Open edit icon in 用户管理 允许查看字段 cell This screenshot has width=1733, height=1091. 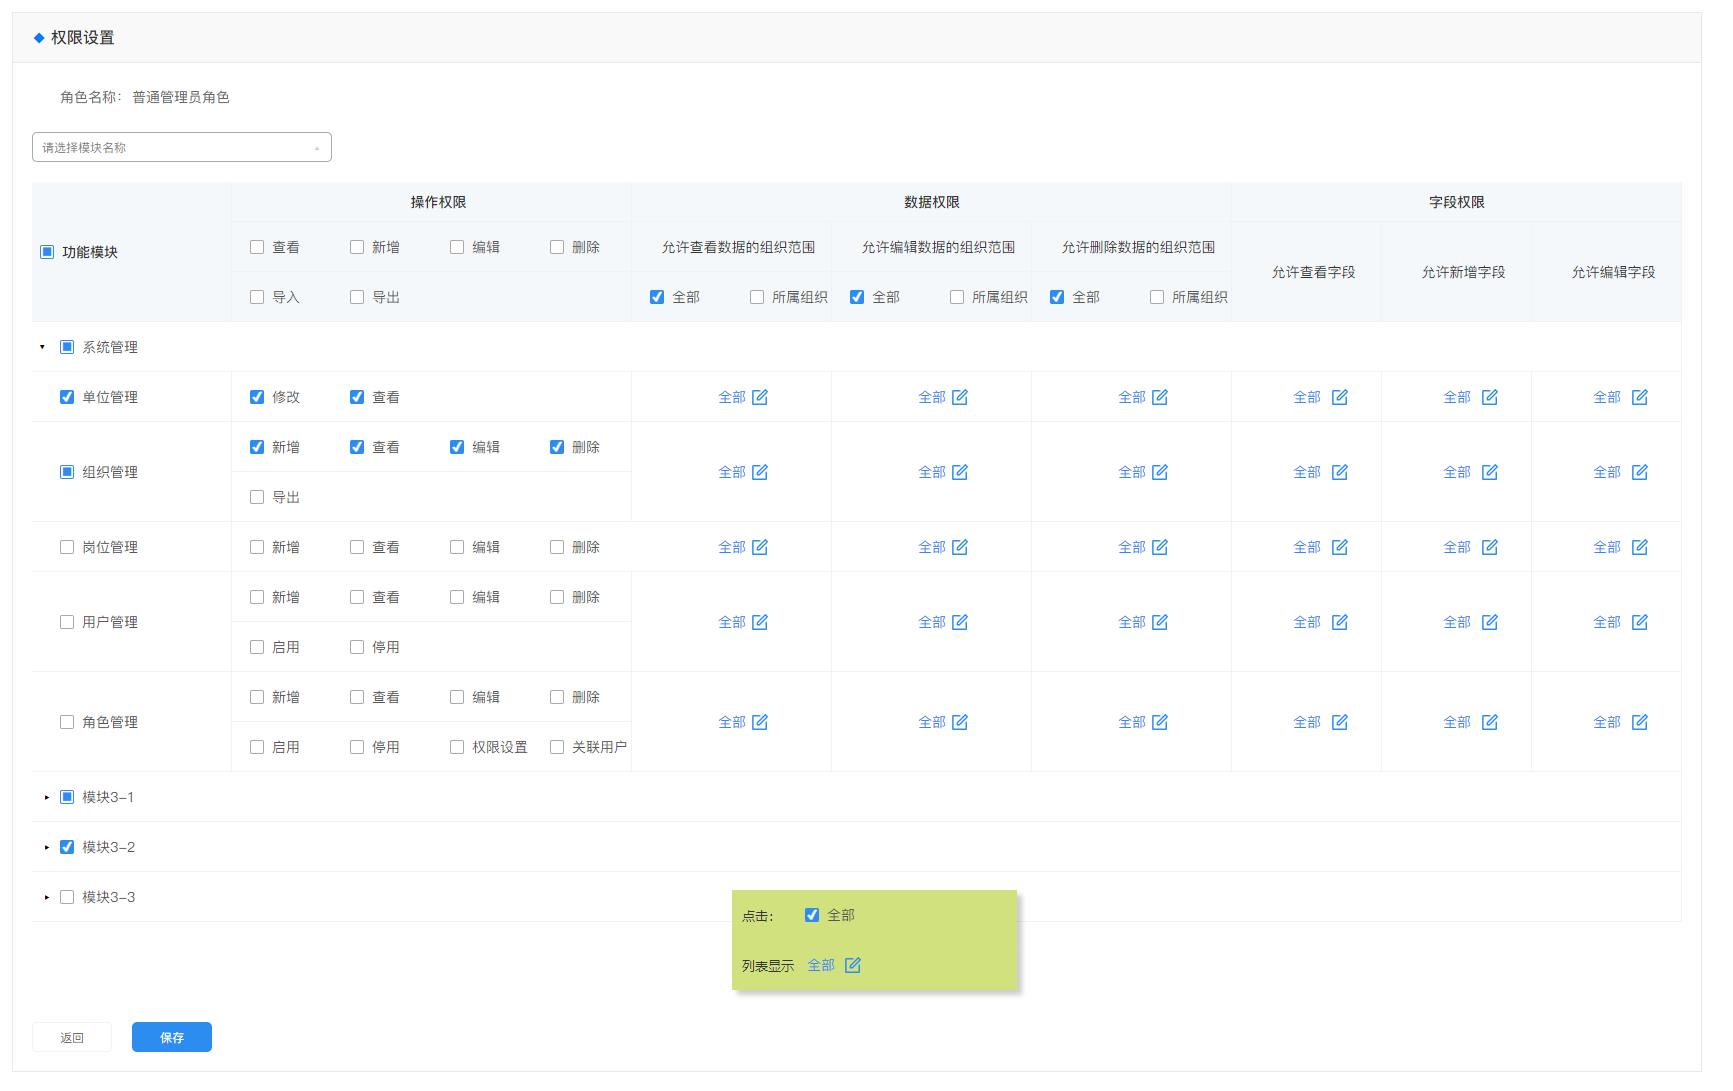click(x=1340, y=622)
